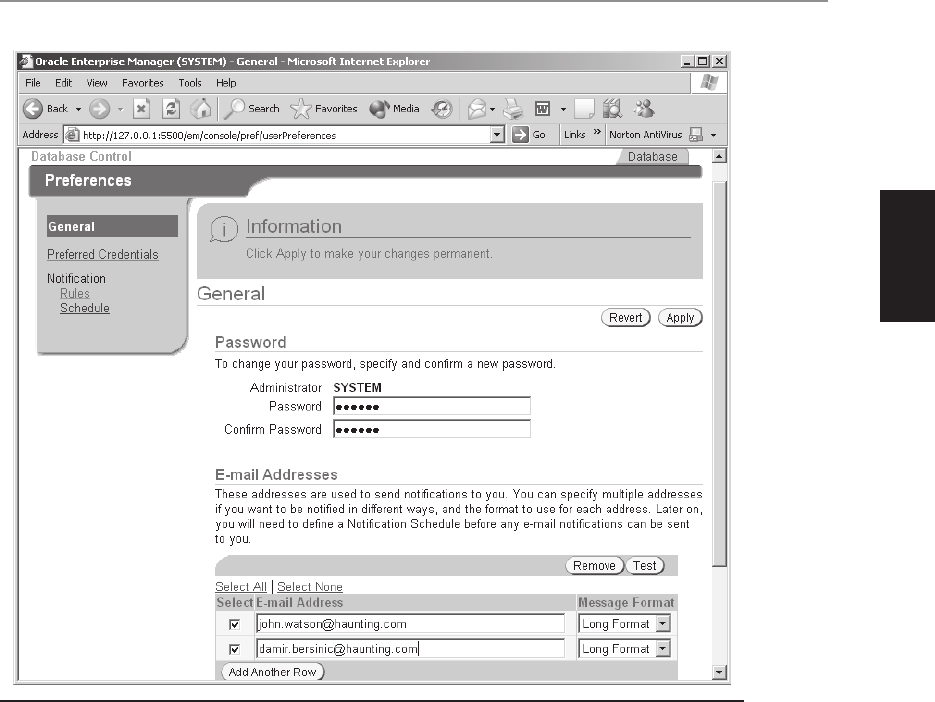Screen dimensions: 935x702
Task: Click into the Password field
Action: [432, 406]
